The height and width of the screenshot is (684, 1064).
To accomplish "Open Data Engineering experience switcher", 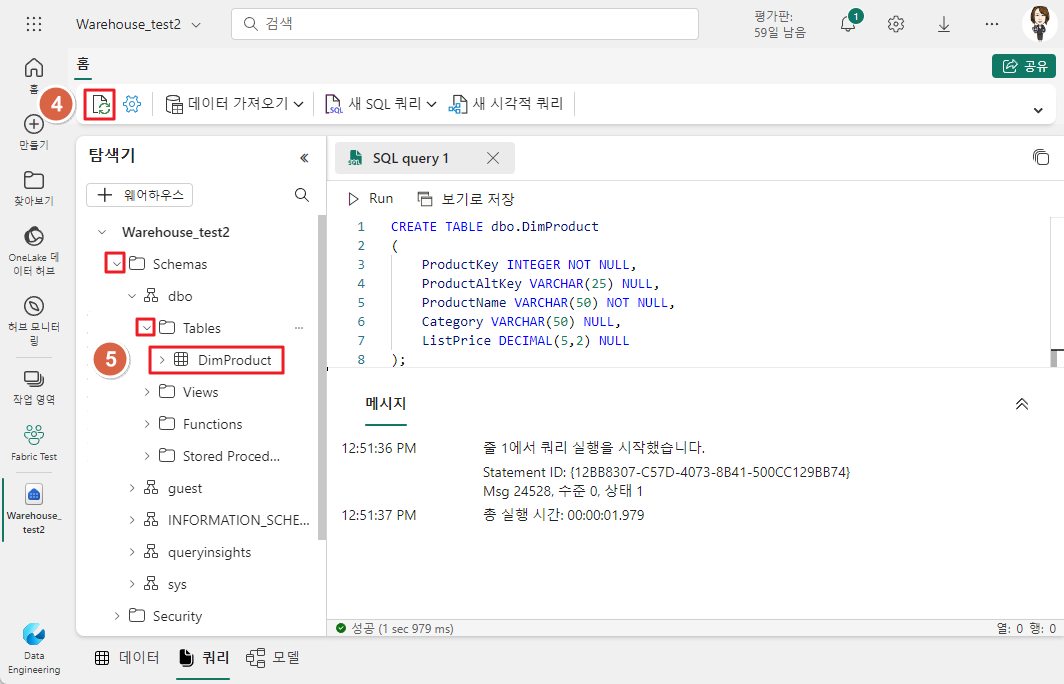I will (x=34, y=649).
